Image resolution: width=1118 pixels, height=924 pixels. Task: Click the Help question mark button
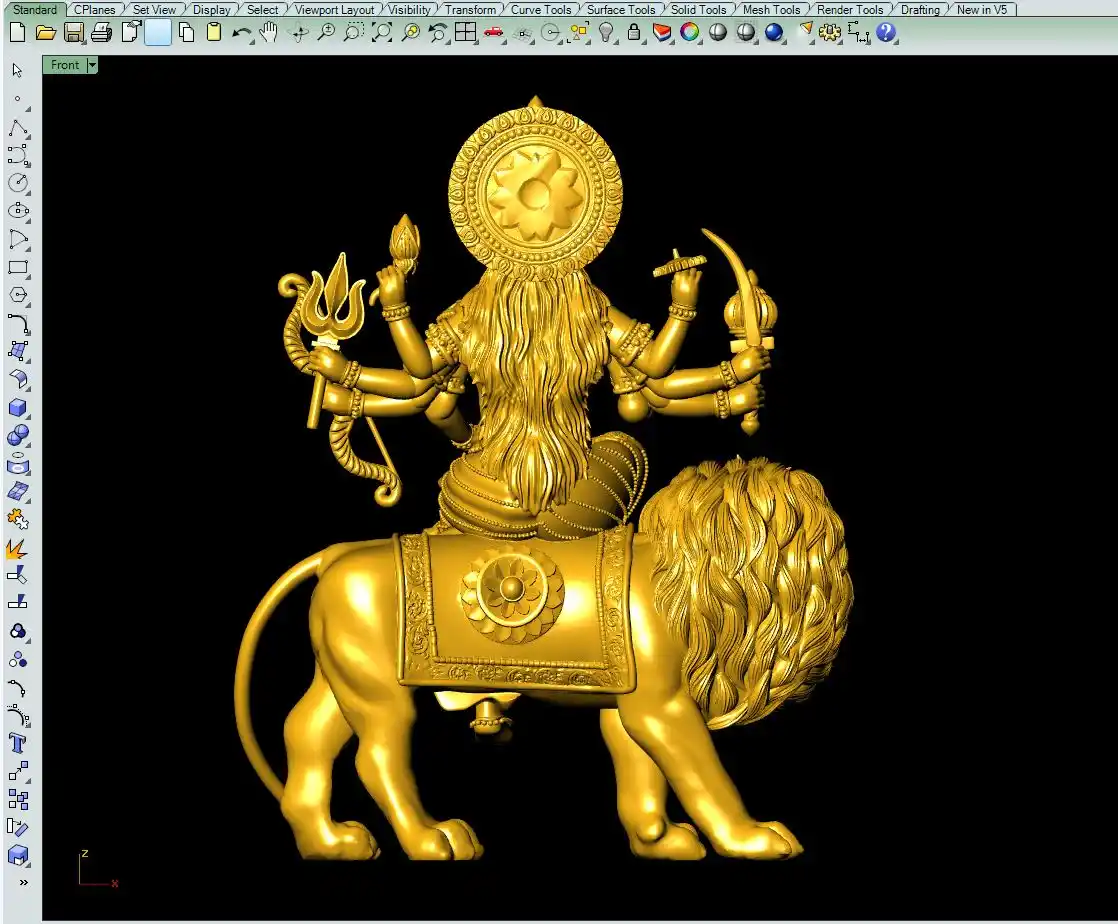(x=886, y=32)
